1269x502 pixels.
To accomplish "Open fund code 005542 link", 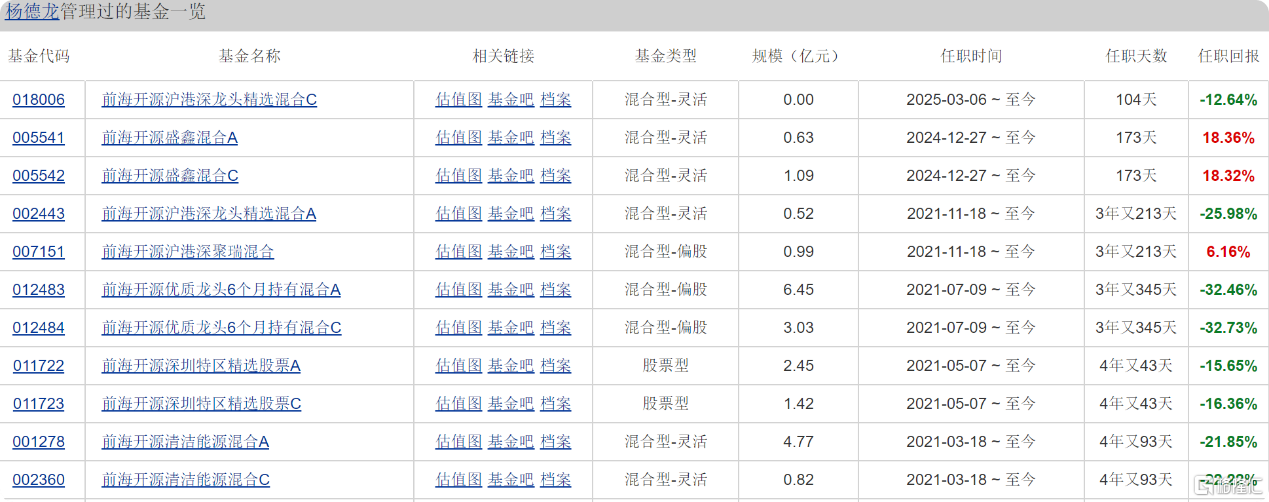I will [x=39, y=176].
